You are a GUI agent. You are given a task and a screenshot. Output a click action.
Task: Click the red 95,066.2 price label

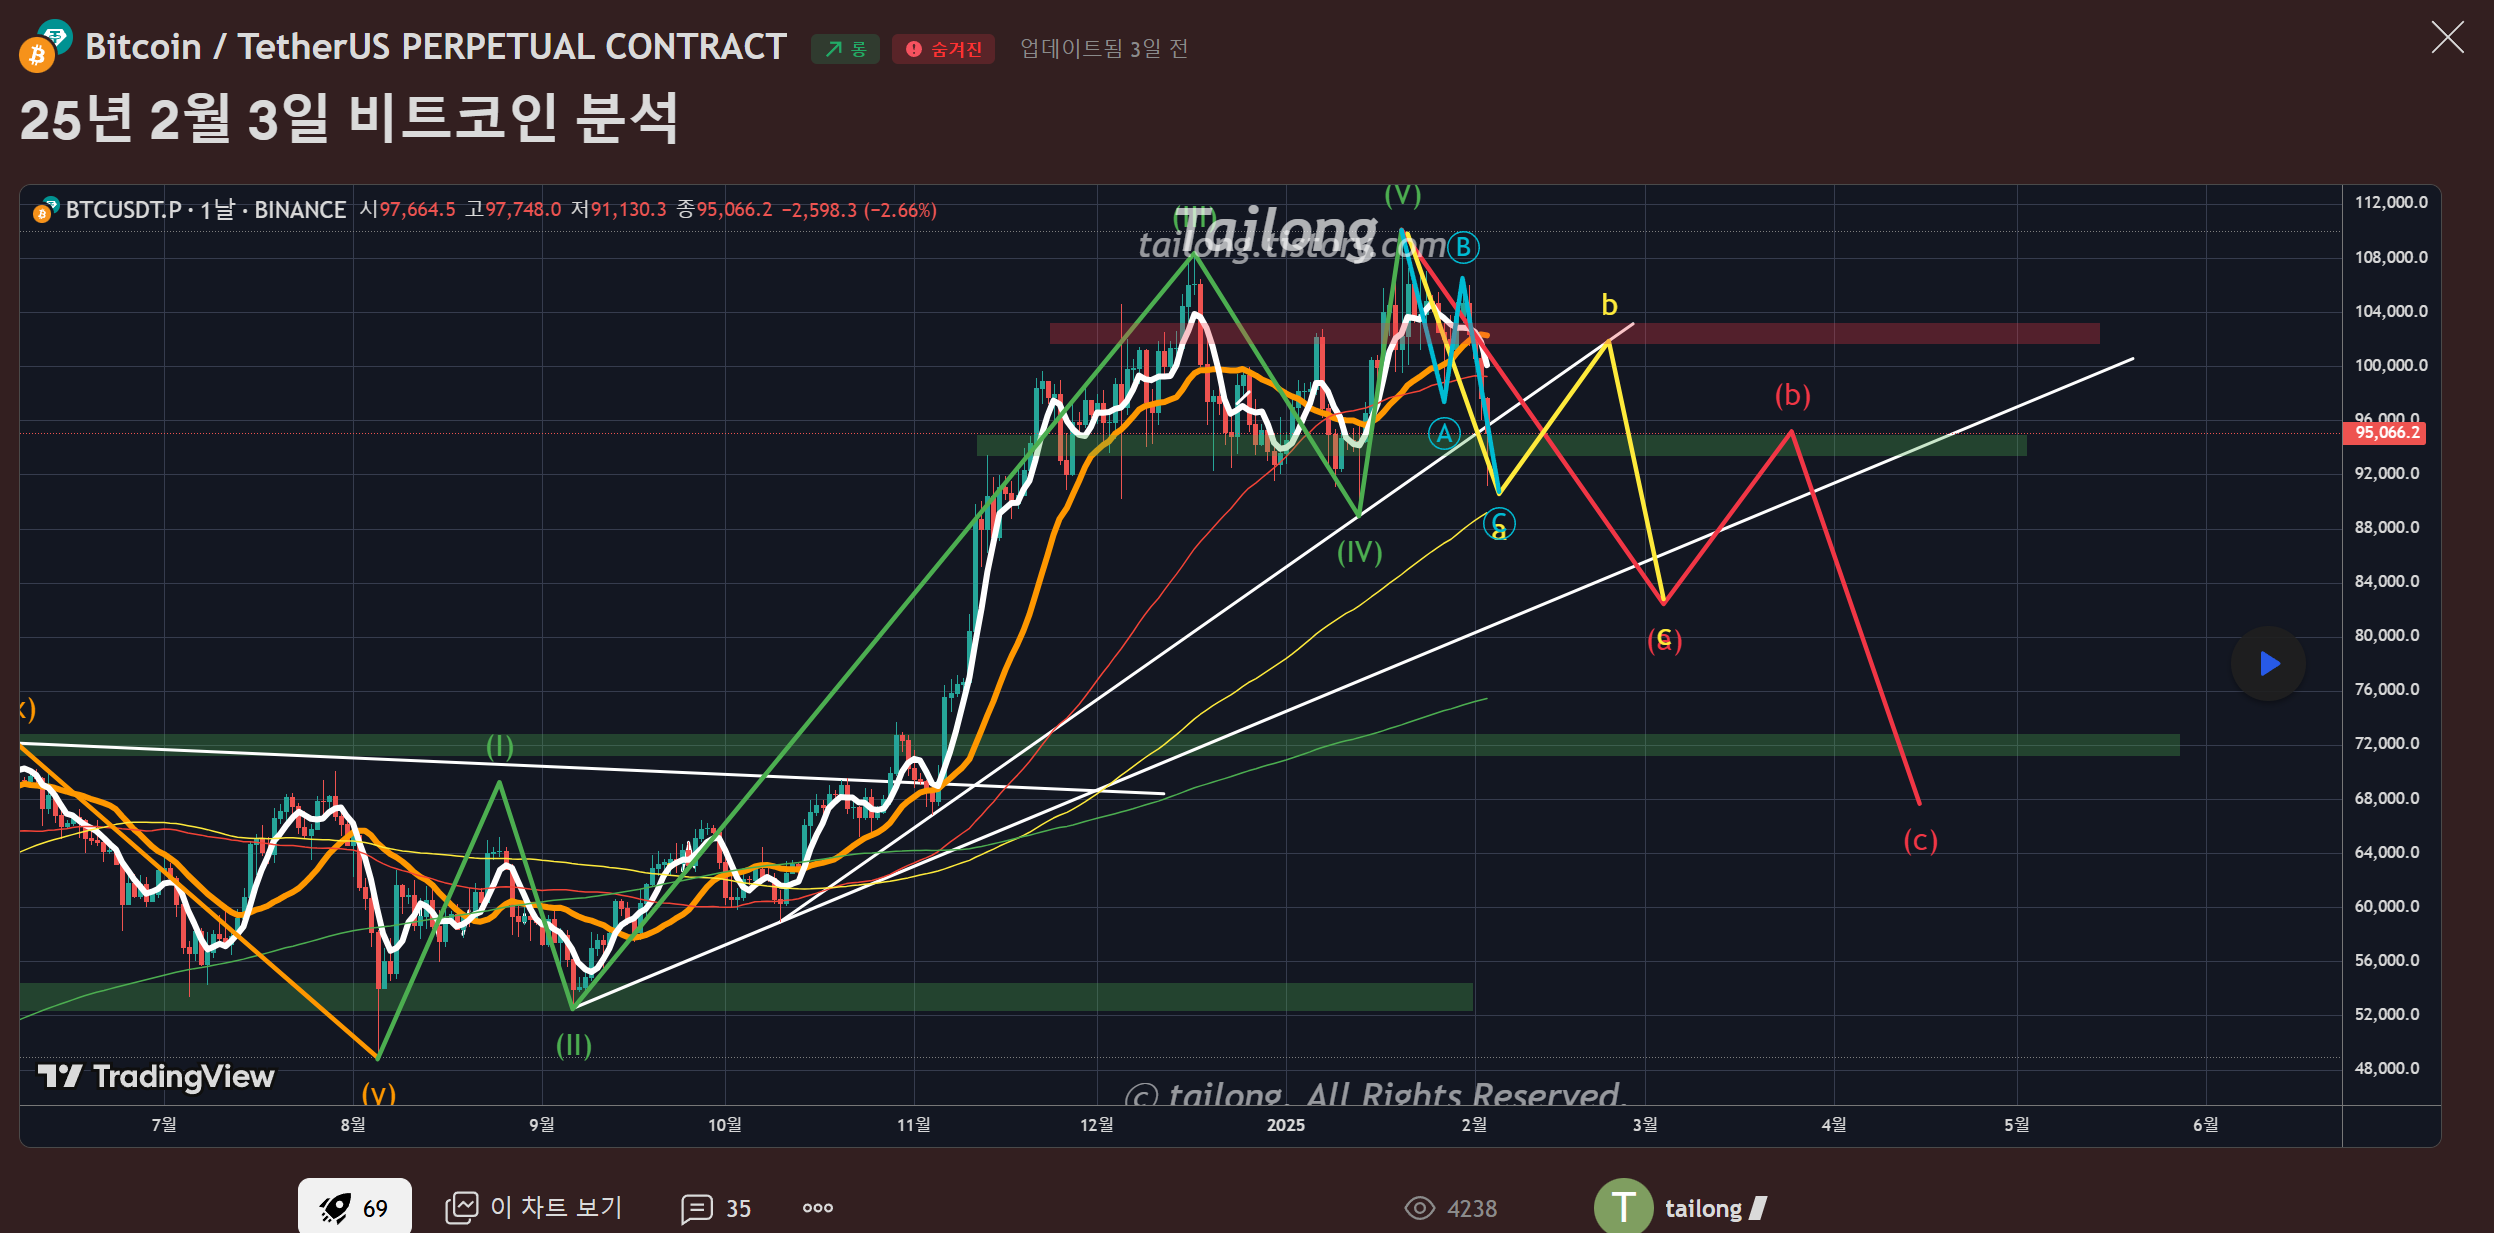(x=2386, y=433)
